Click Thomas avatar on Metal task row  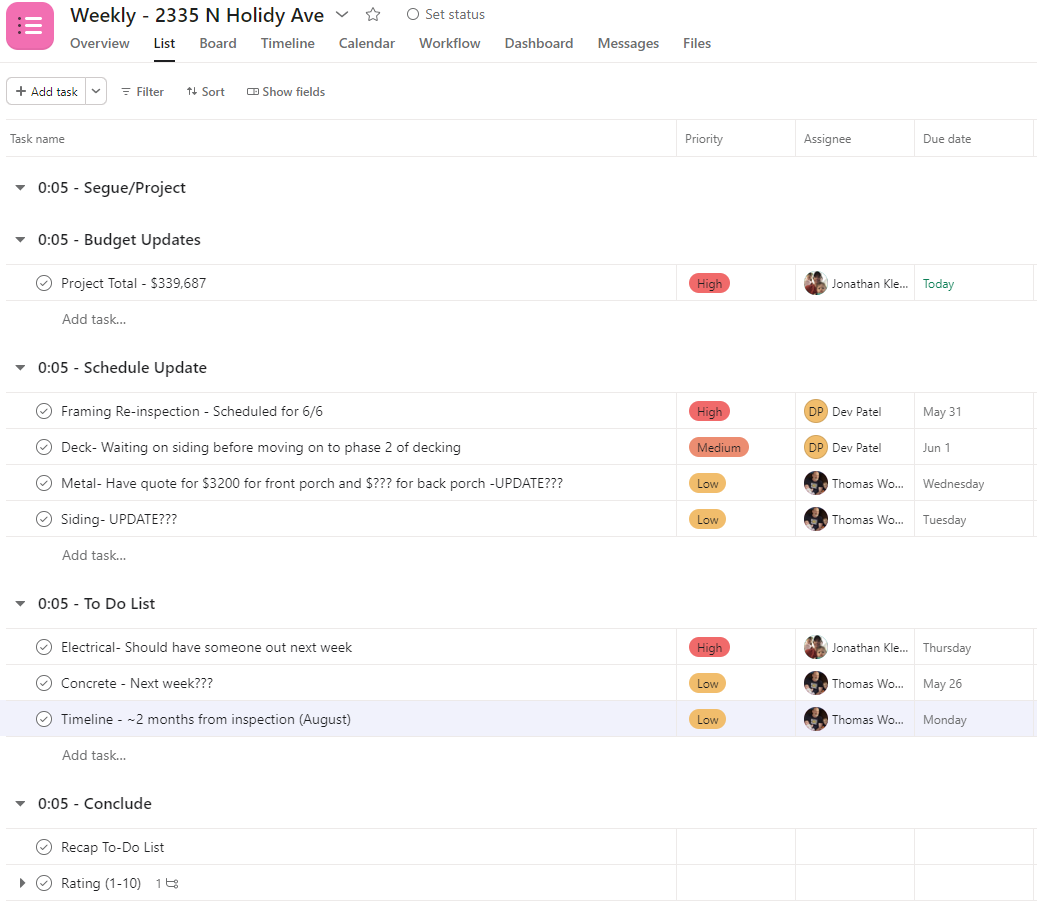coord(815,483)
